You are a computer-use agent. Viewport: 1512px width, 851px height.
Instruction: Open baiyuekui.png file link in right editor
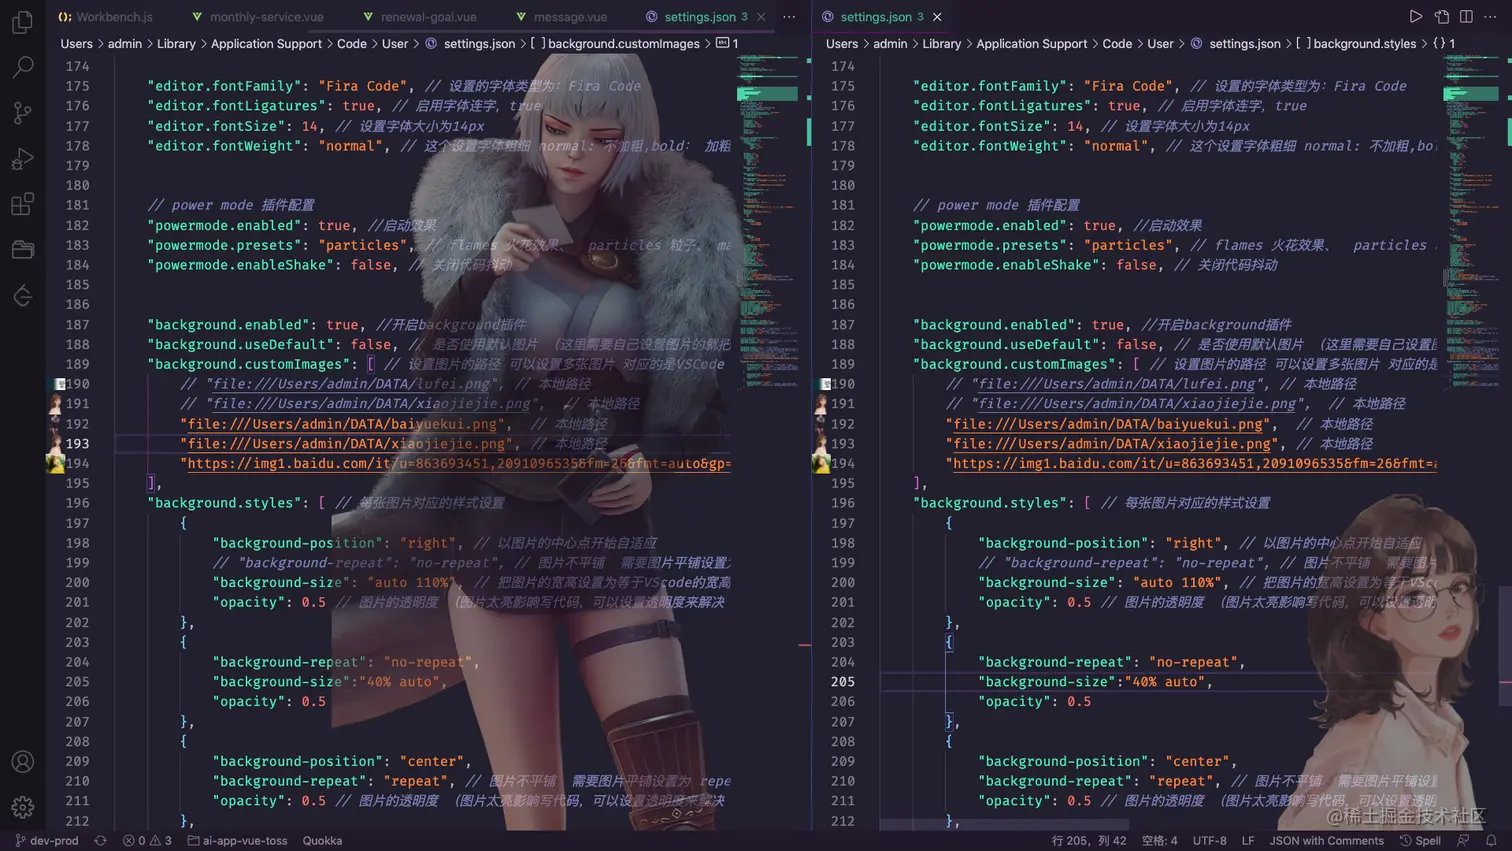[1108, 424]
